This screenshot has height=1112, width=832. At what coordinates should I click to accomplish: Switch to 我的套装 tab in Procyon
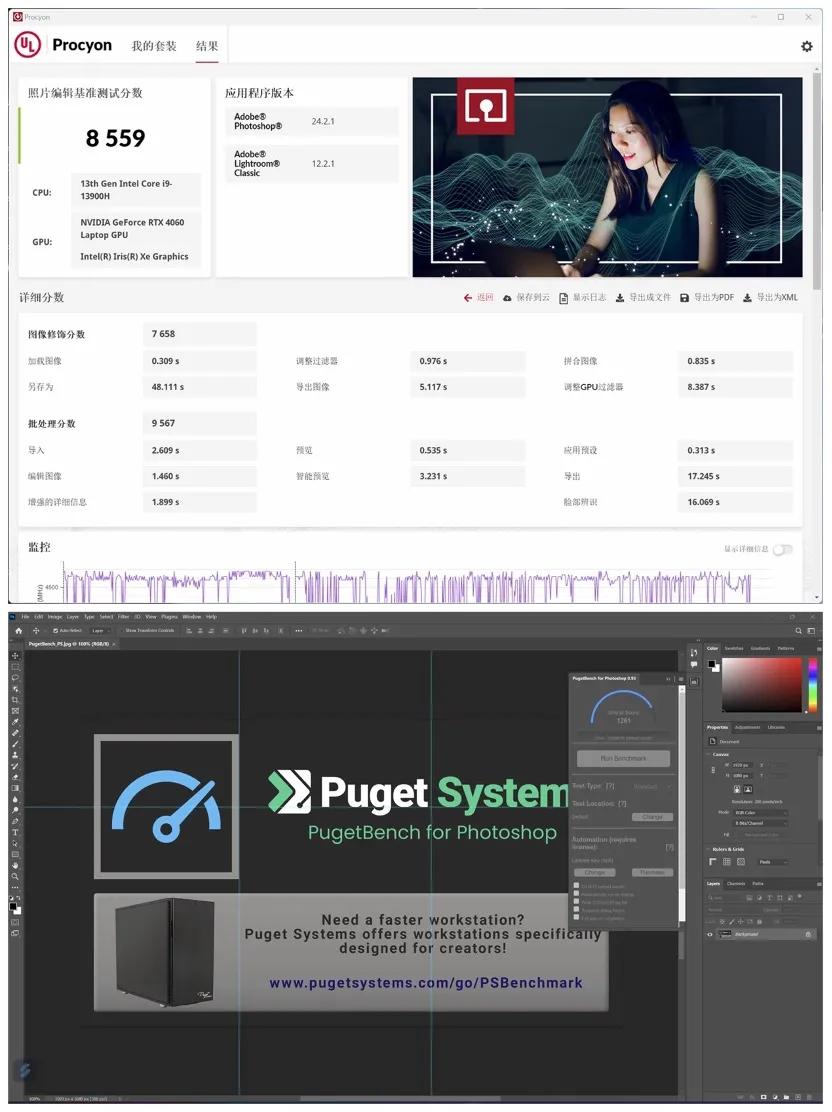point(153,46)
